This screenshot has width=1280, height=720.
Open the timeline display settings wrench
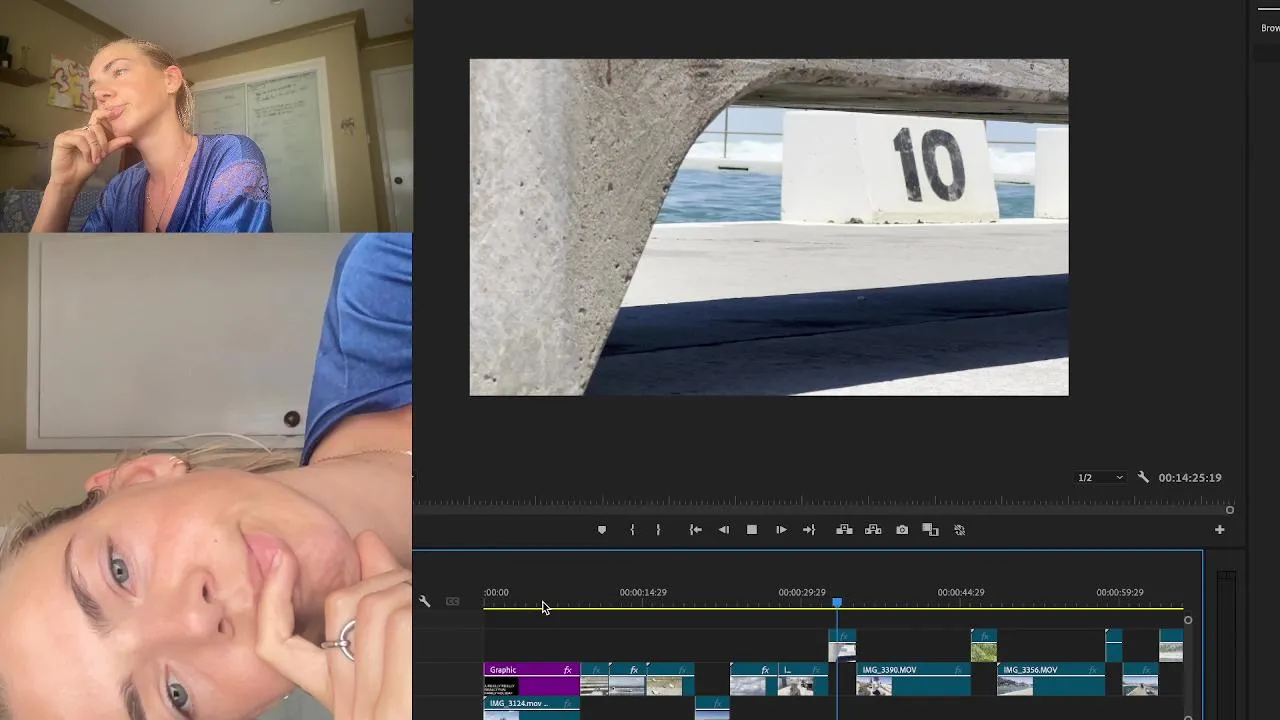(424, 601)
